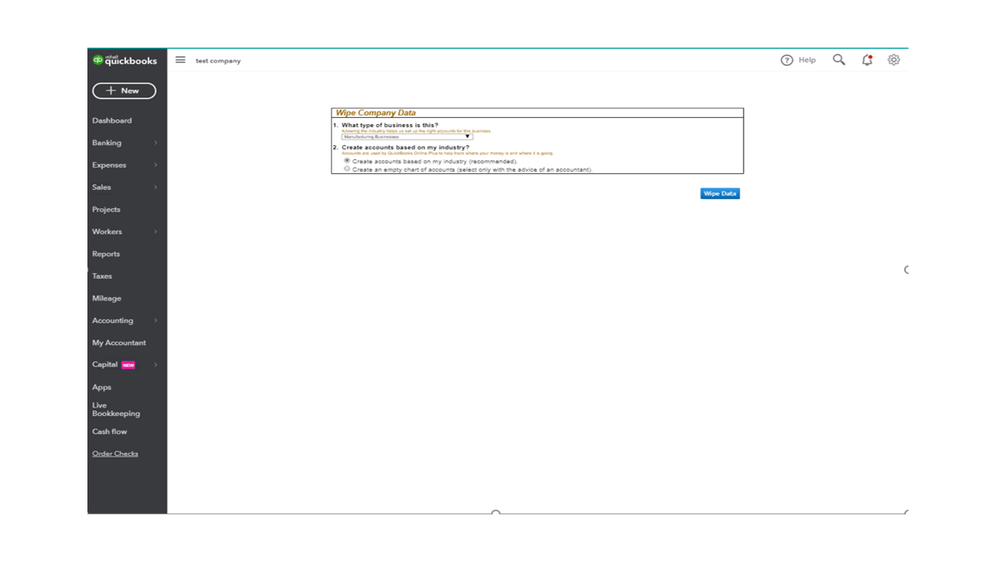Open the business type dropdown
Viewport: 999px width, 562px height.
(x=407, y=136)
